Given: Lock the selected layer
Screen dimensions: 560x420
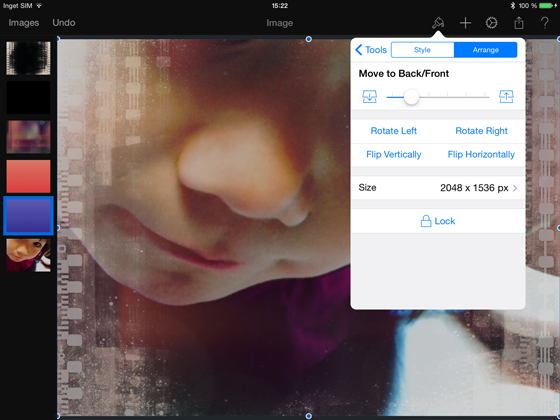Looking at the screenshot, I should (438, 221).
